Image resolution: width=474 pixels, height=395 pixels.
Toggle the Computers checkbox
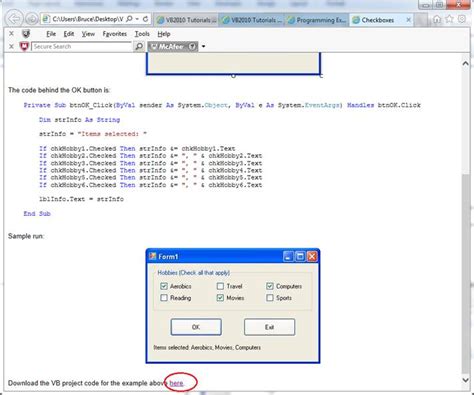270,286
